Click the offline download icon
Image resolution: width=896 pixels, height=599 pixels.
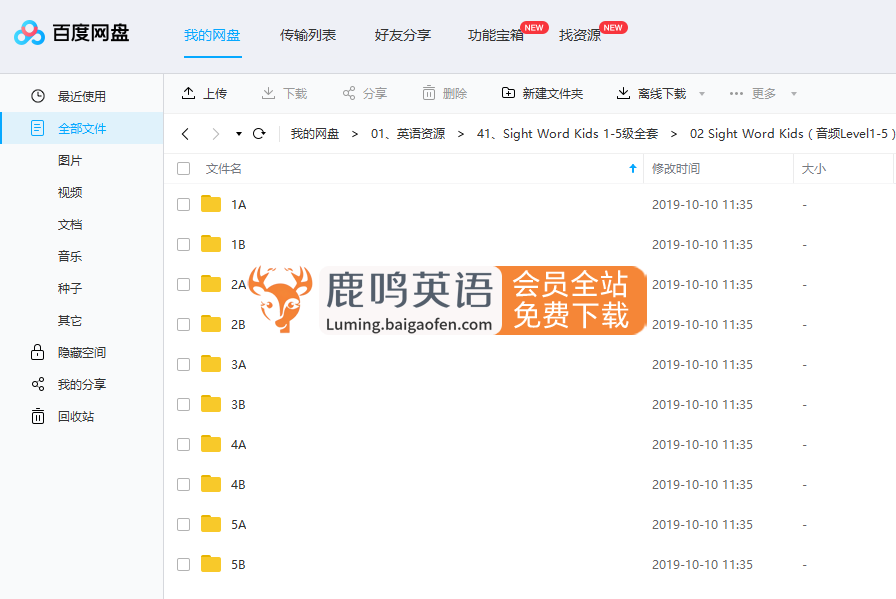click(x=623, y=93)
